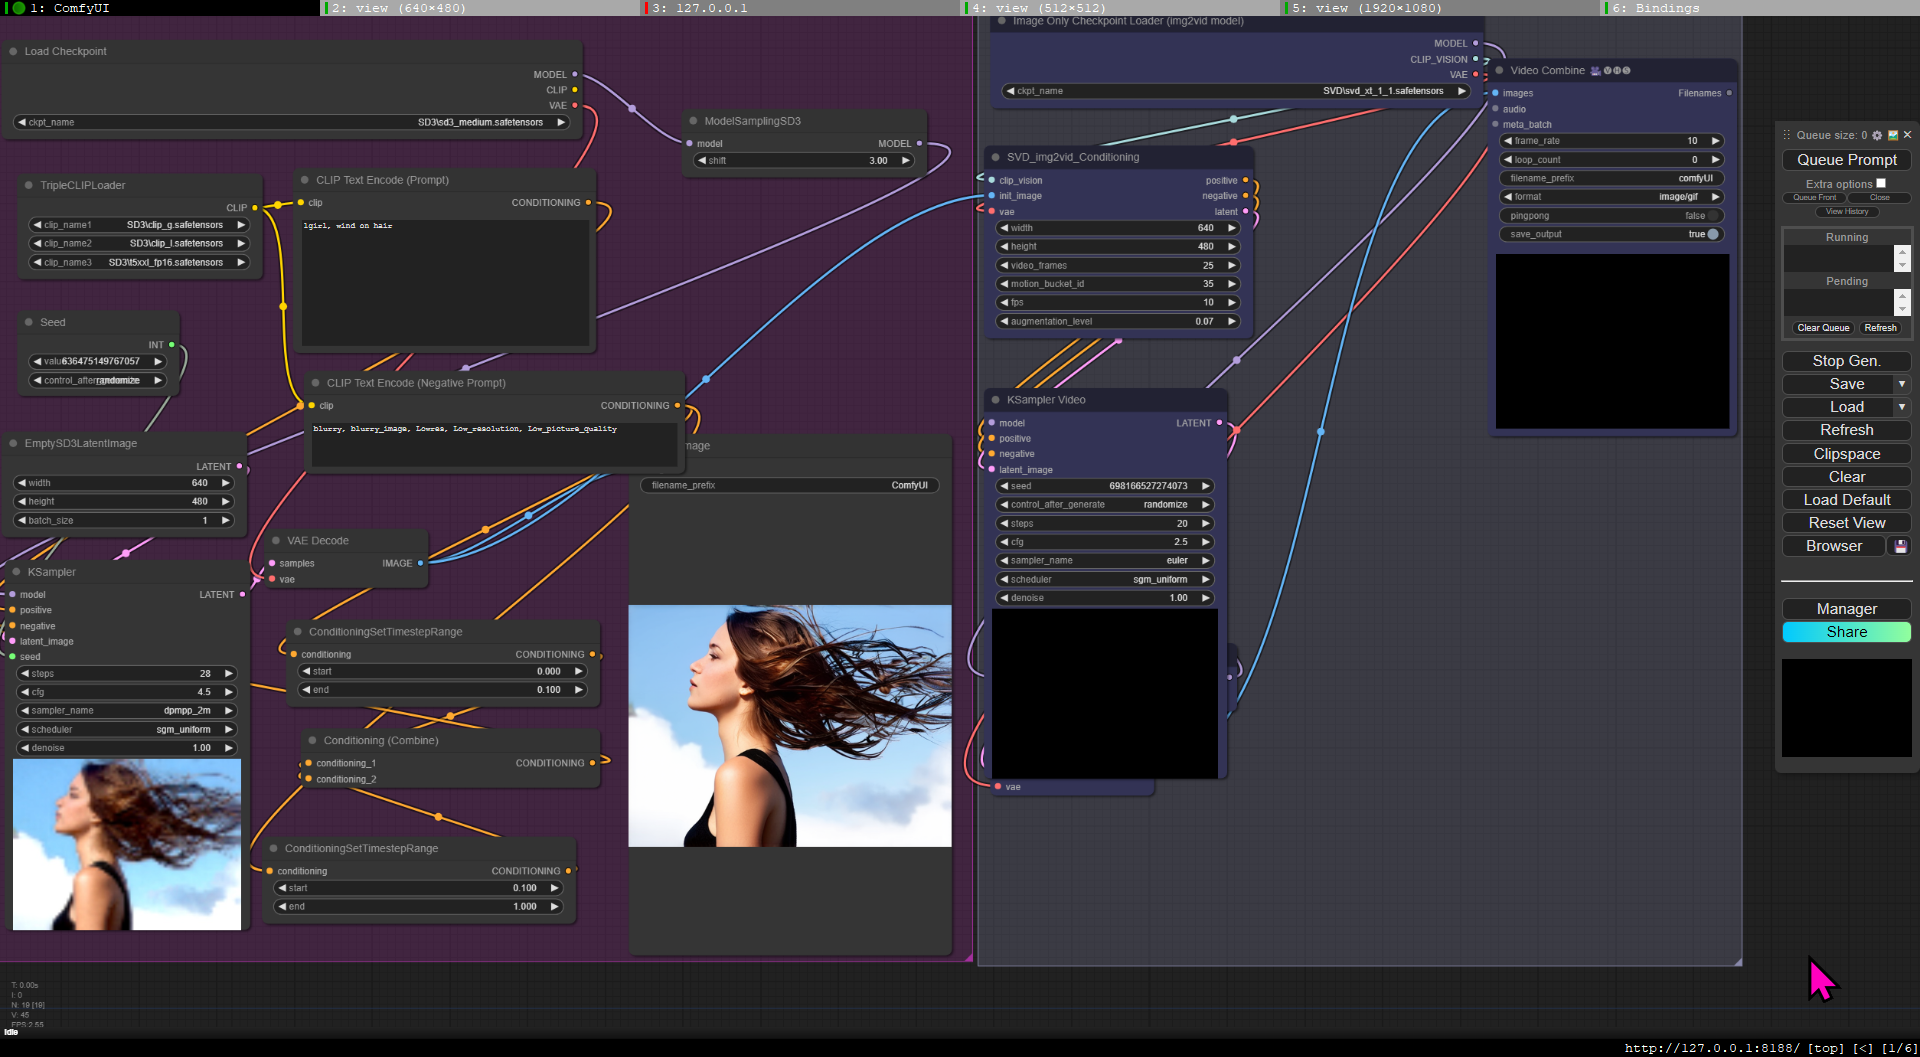The height and width of the screenshot is (1057, 1920).
Task: Click the positive prompt text area
Action: (445, 282)
